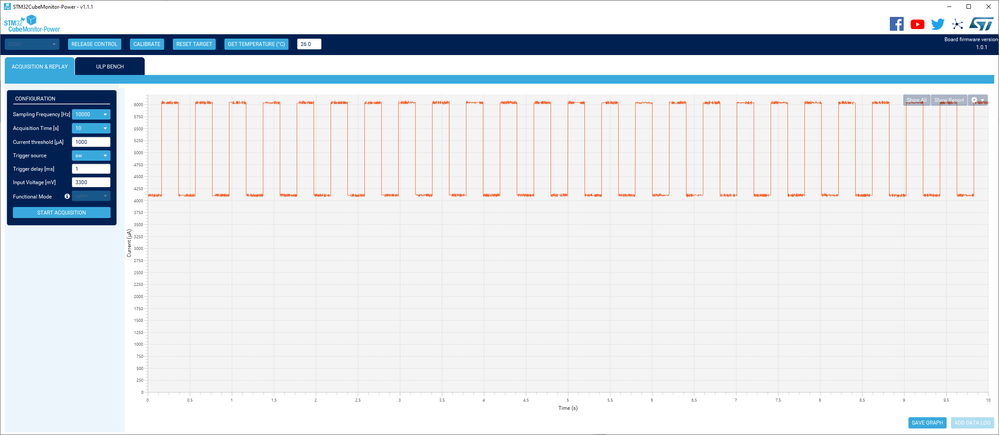Focus the Input Voltage input field

pos(91,182)
